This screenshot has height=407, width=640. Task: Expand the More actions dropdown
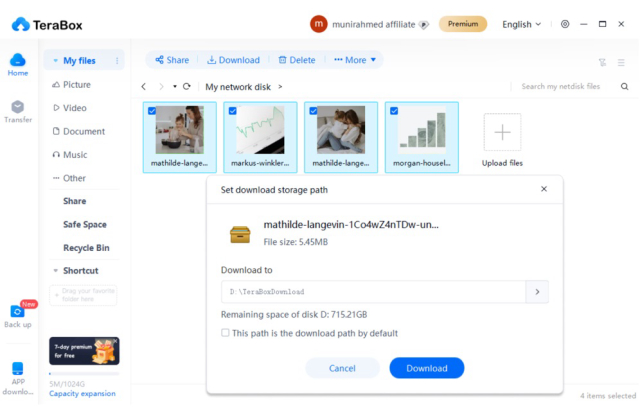click(355, 60)
